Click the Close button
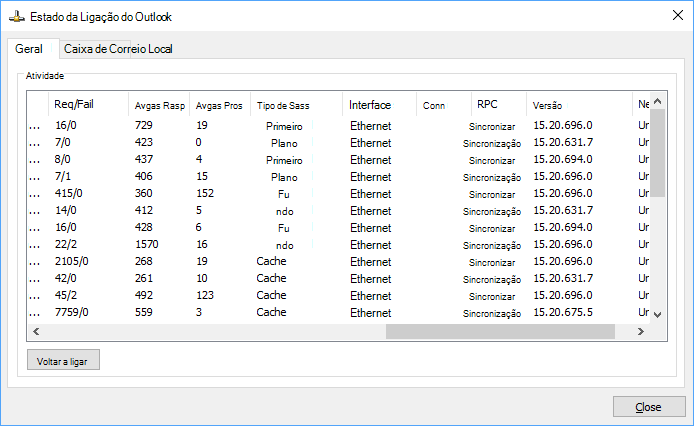The image size is (694, 426). (x=649, y=407)
